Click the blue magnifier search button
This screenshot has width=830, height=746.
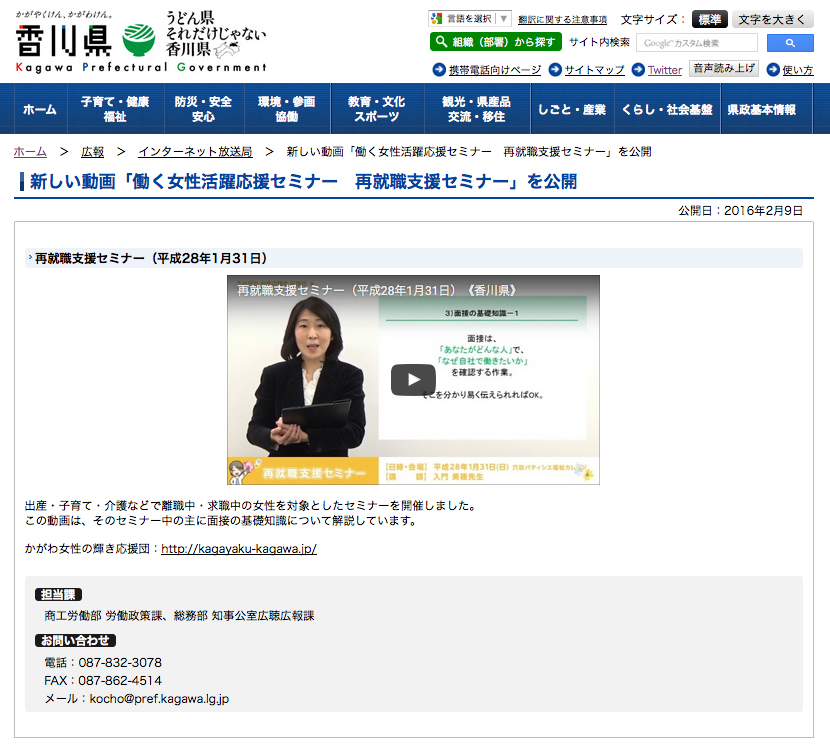coord(790,43)
